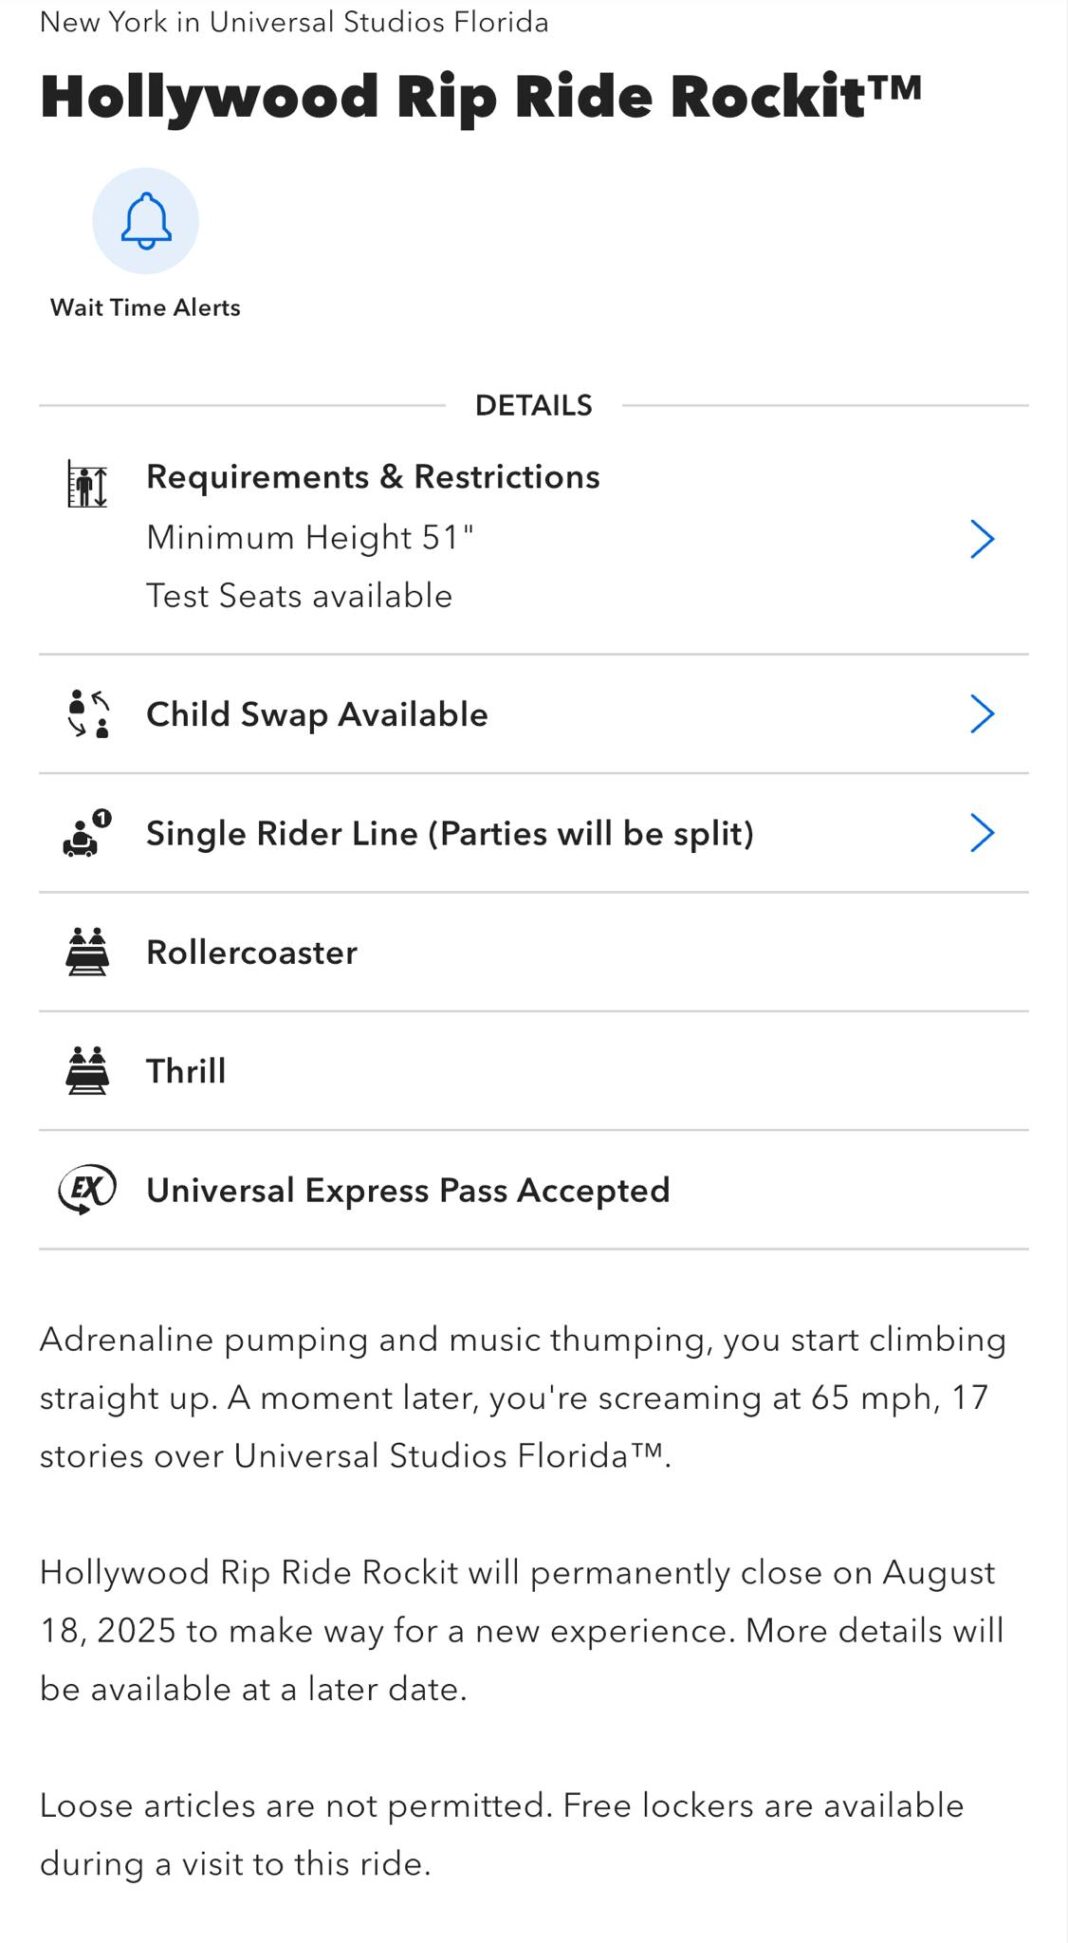
Task: Expand the Single Rider Line chevron
Action: 982,833
